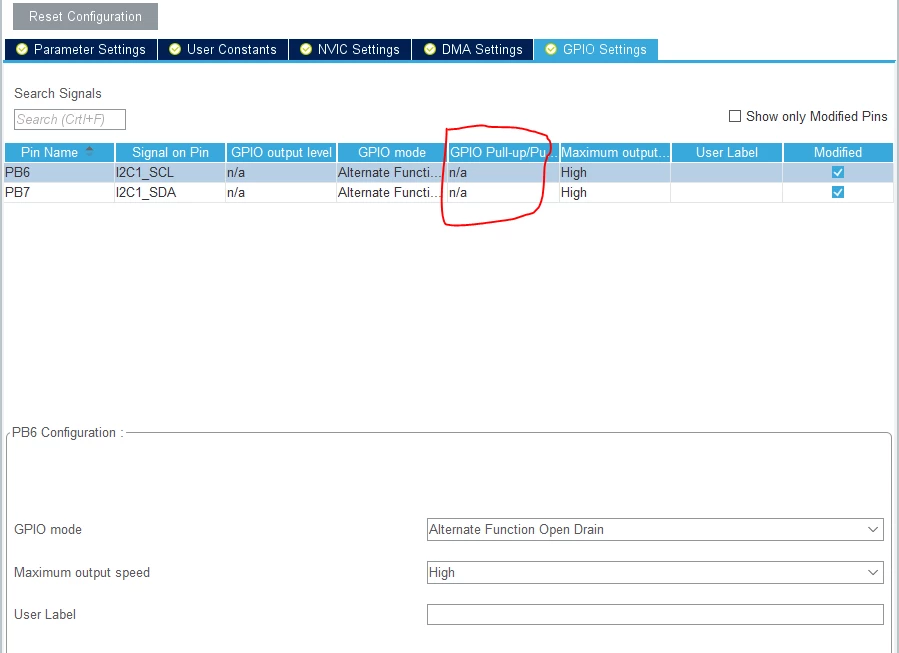The image size is (899, 653).
Task: Enable Show only Modified Pins checkbox
Action: click(734, 116)
